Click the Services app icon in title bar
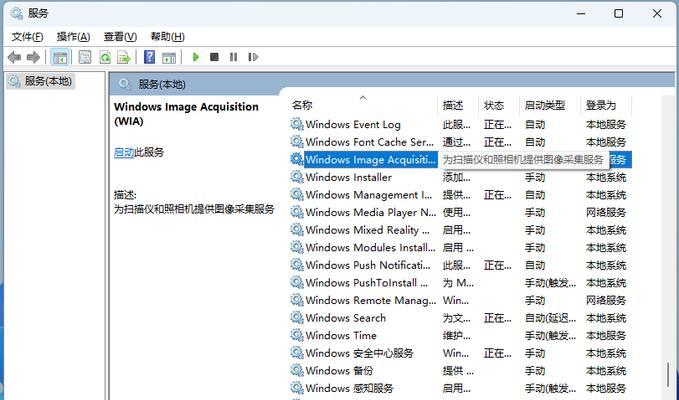The image size is (679, 400). pos(16,13)
